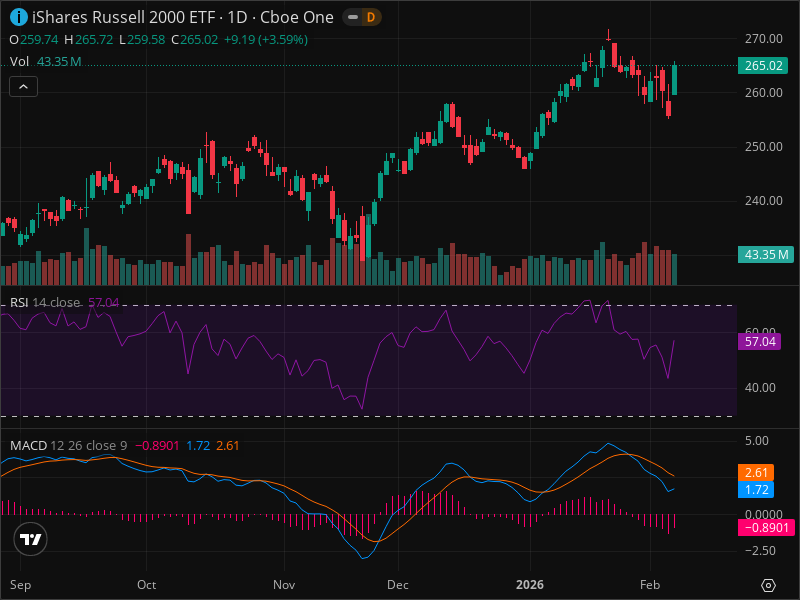The width and height of the screenshot is (800, 600).
Task: Open chart settings gear icon
Action: 768,585
